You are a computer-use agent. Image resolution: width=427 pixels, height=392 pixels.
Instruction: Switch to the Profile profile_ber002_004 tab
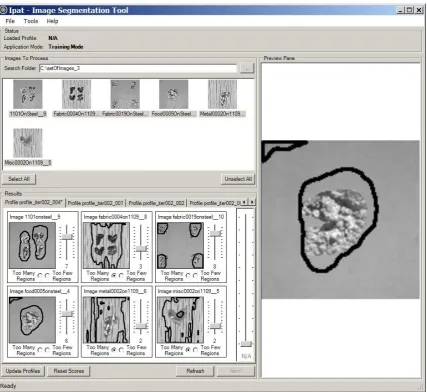pyautogui.click(x=34, y=202)
